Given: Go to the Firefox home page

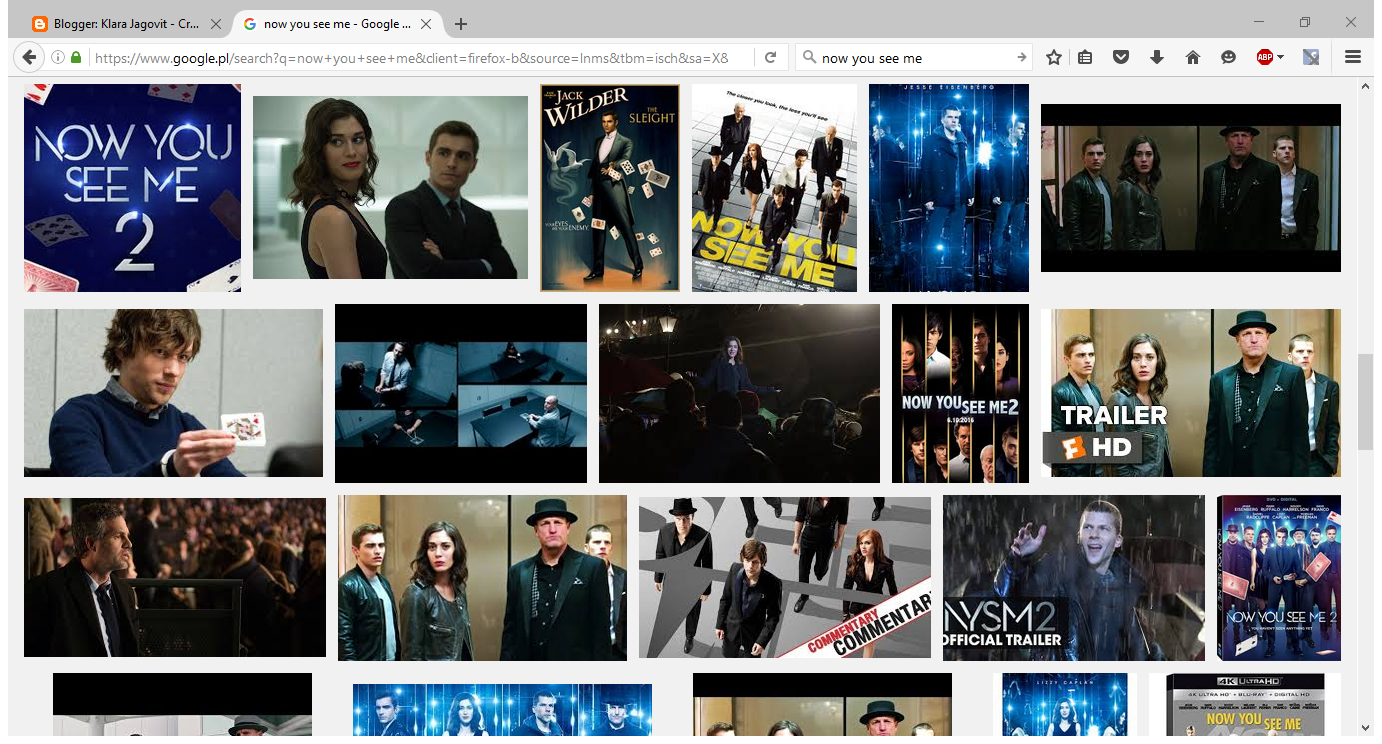Looking at the screenshot, I should click(x=1192, y=58).
